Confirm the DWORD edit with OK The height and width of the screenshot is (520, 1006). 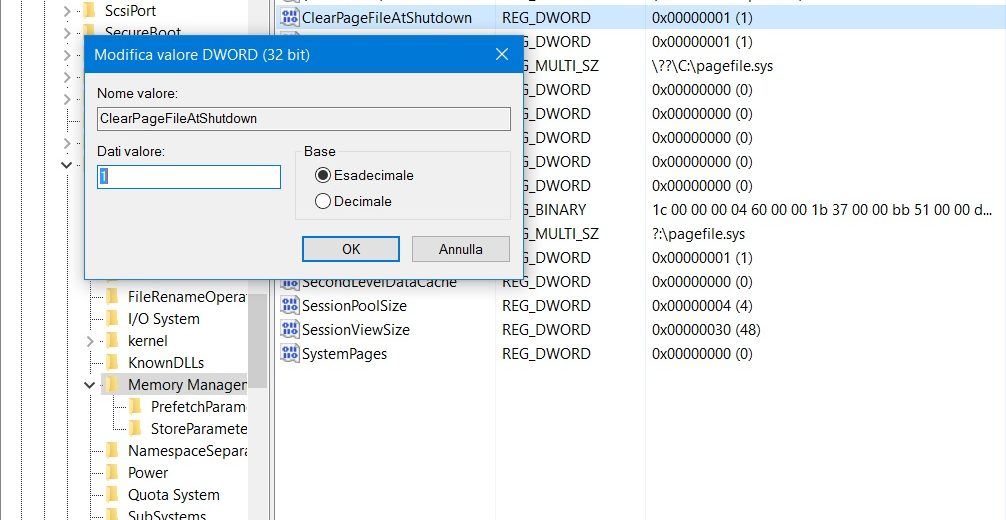coord(351,249)
